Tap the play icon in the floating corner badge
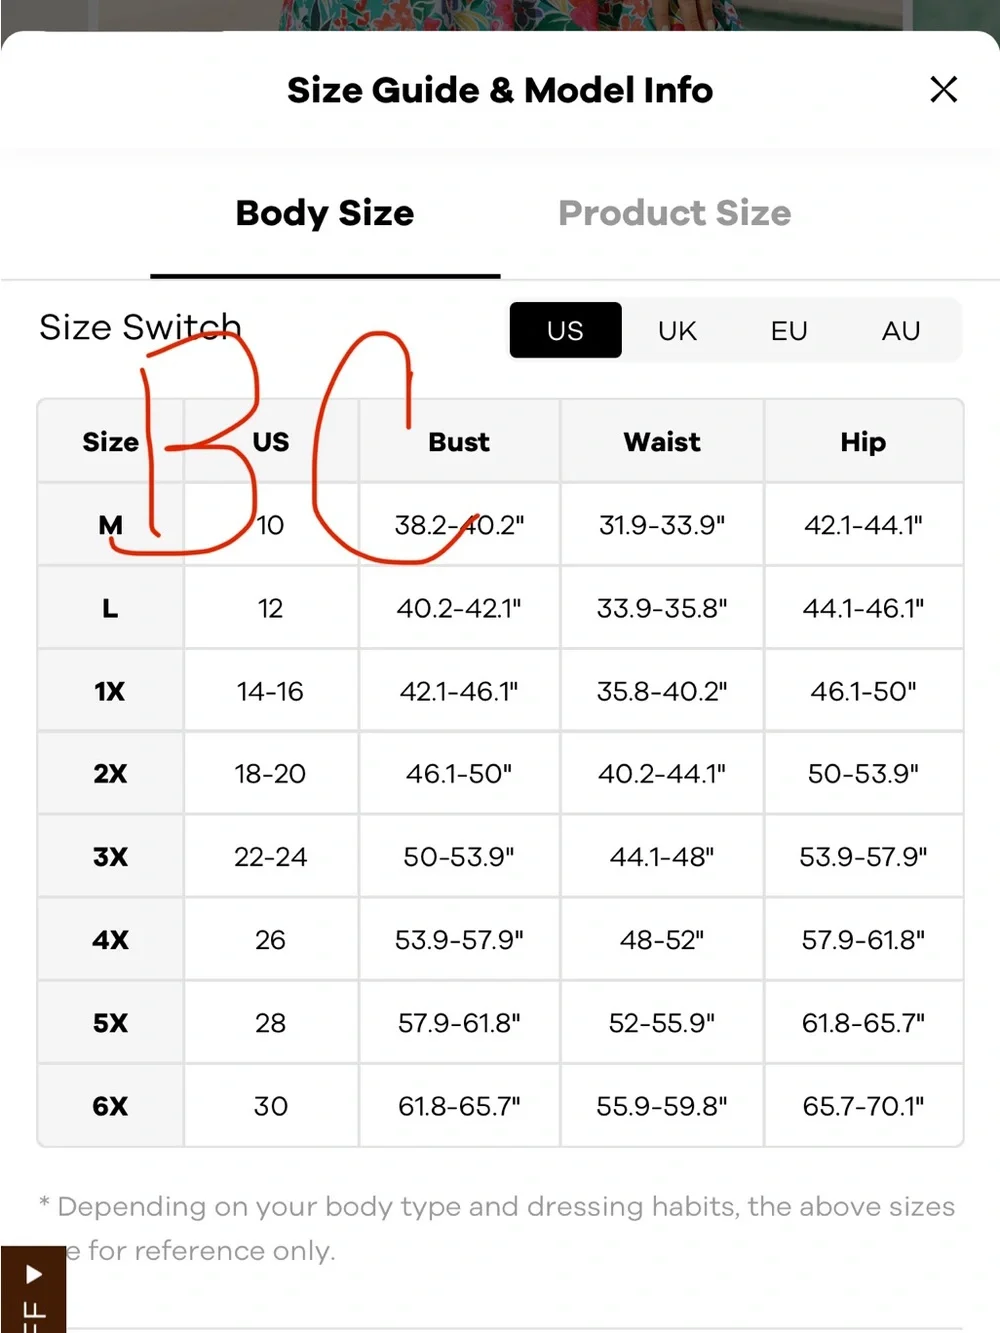Viewport: 1000px width, 1333px height. 33,1274
